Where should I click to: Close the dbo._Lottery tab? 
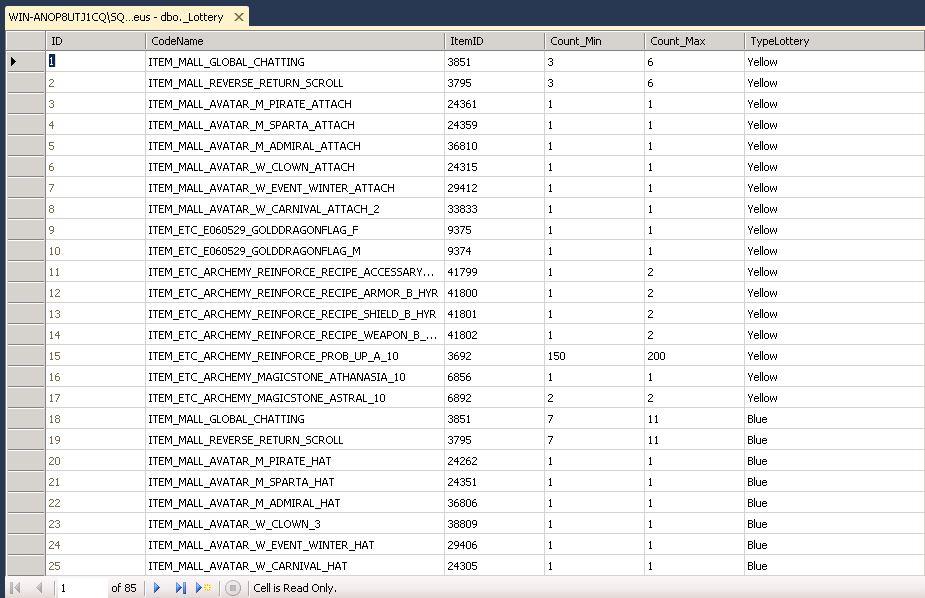[239, 17]
